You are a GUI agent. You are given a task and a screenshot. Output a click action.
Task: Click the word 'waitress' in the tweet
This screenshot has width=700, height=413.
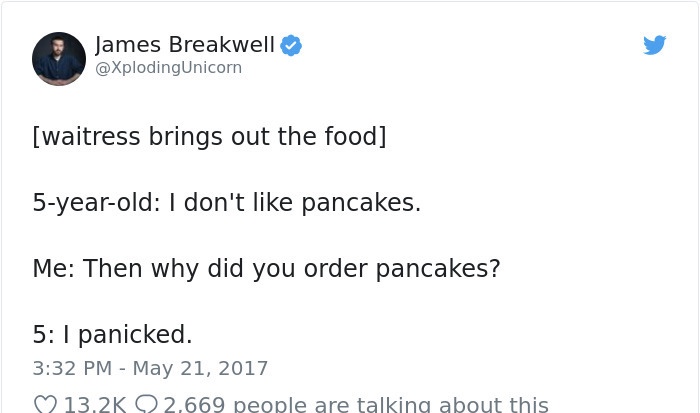coord(91,136)
